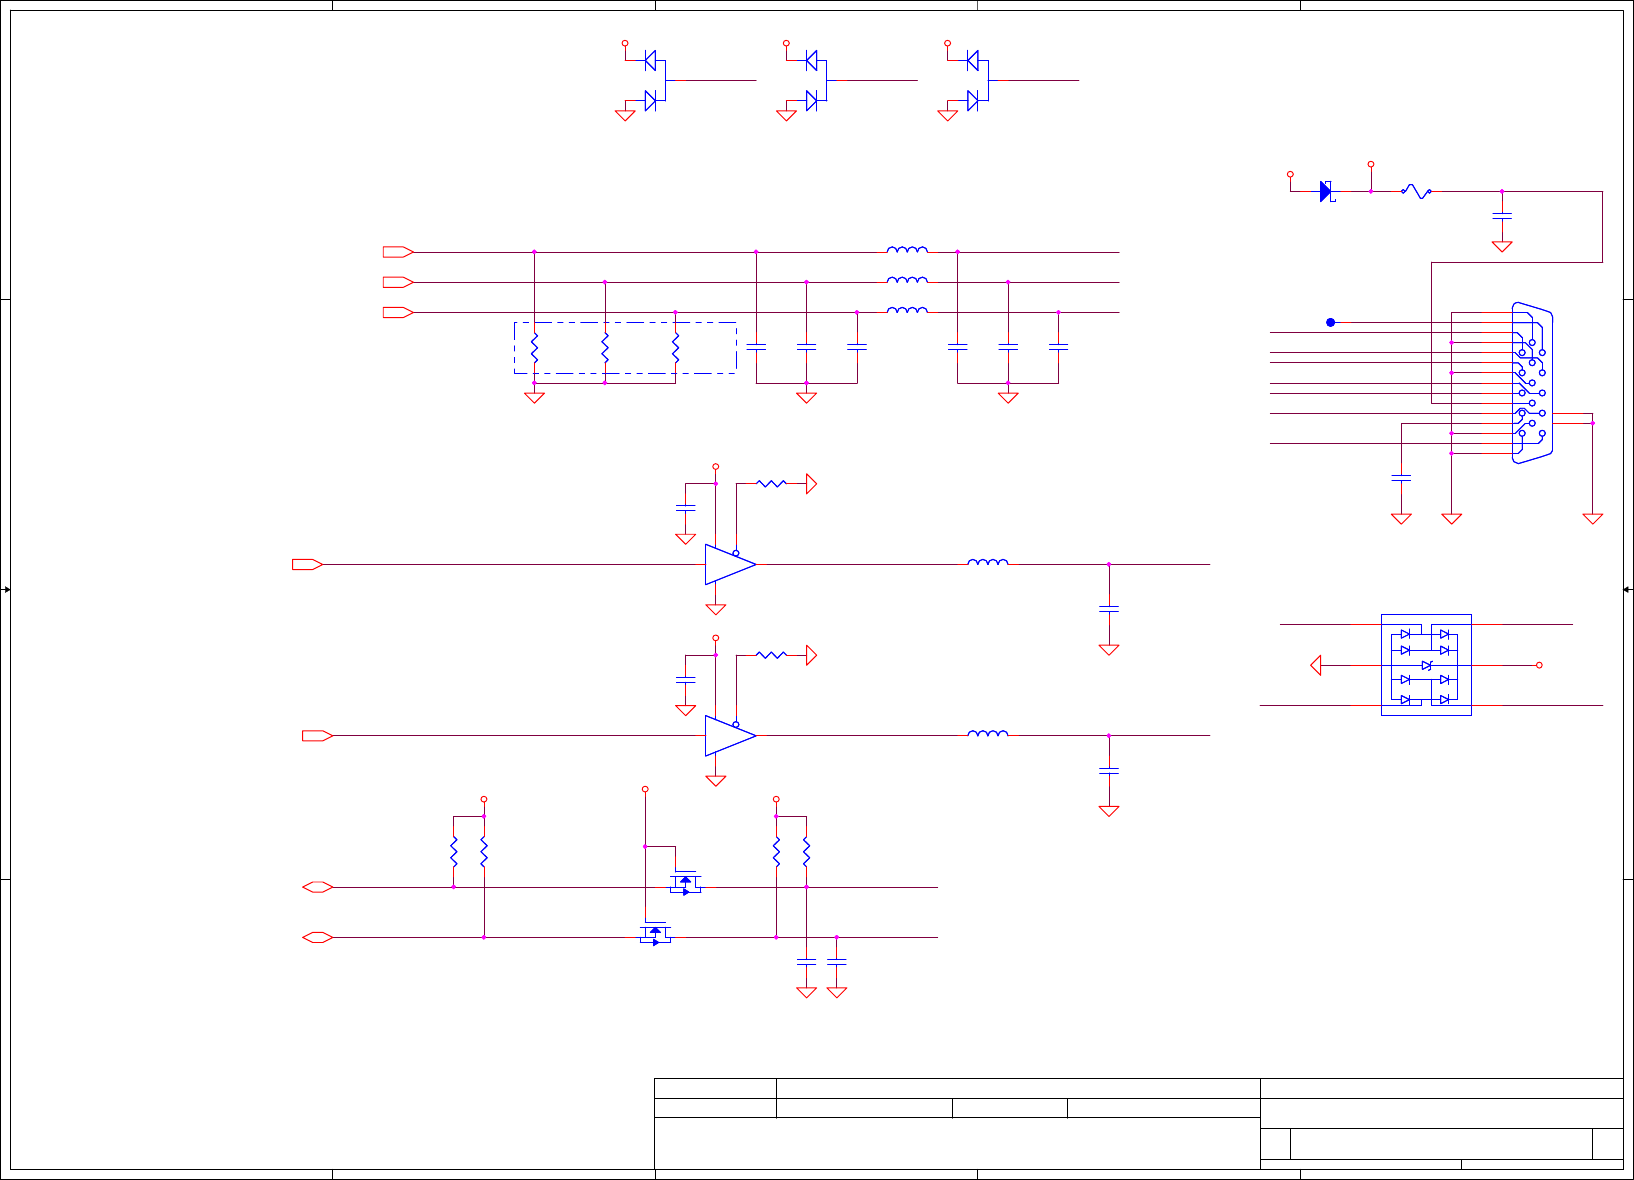Select the input port feeding the lower buffer

(318, 736)
